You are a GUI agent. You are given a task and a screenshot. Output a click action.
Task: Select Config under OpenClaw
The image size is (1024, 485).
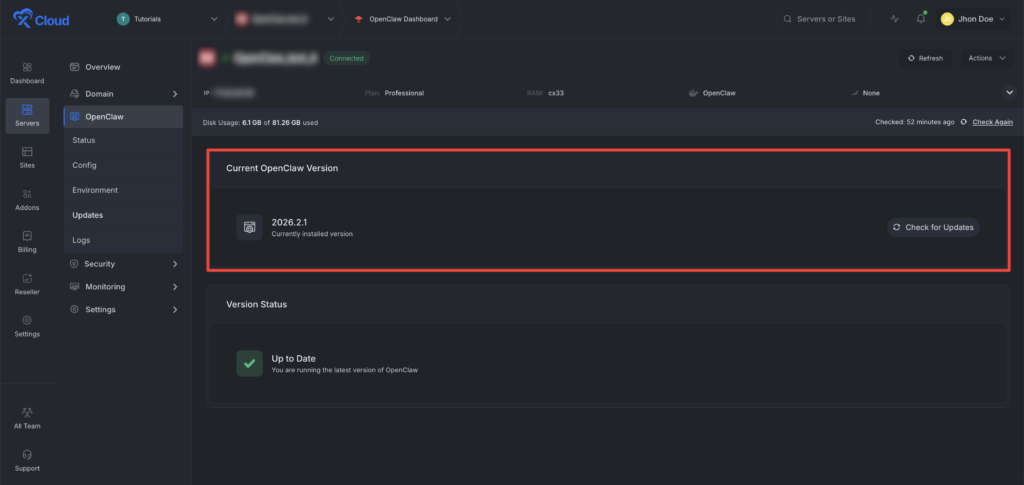coord(85,165)
